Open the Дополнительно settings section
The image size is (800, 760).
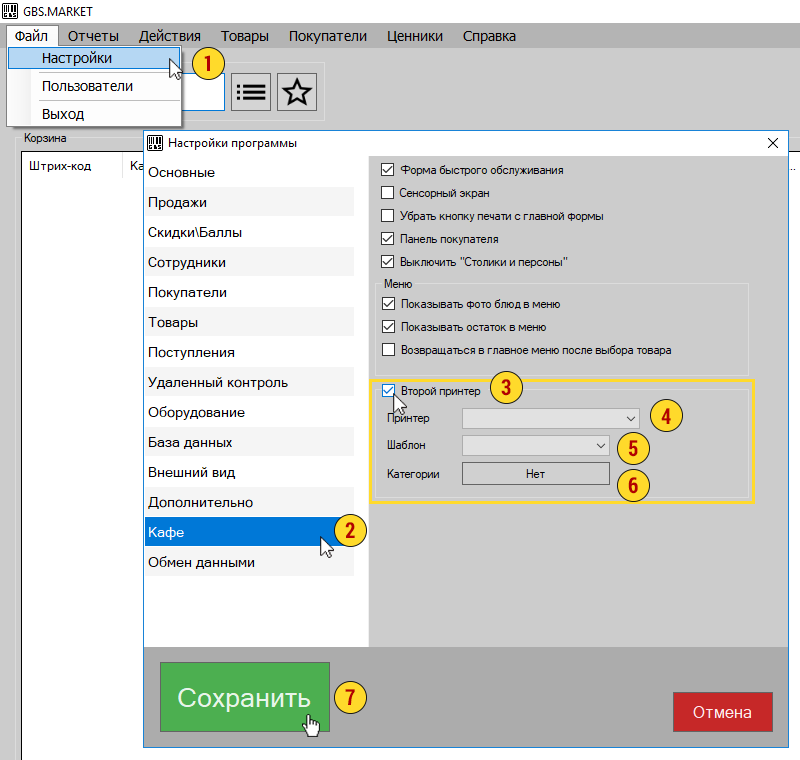click(x=249, y=502)
